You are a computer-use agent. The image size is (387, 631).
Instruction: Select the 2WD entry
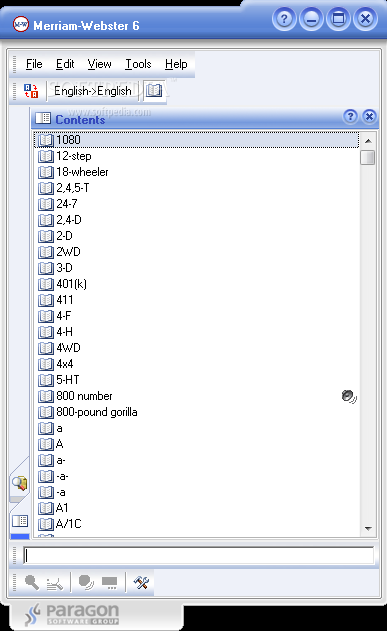197,252
